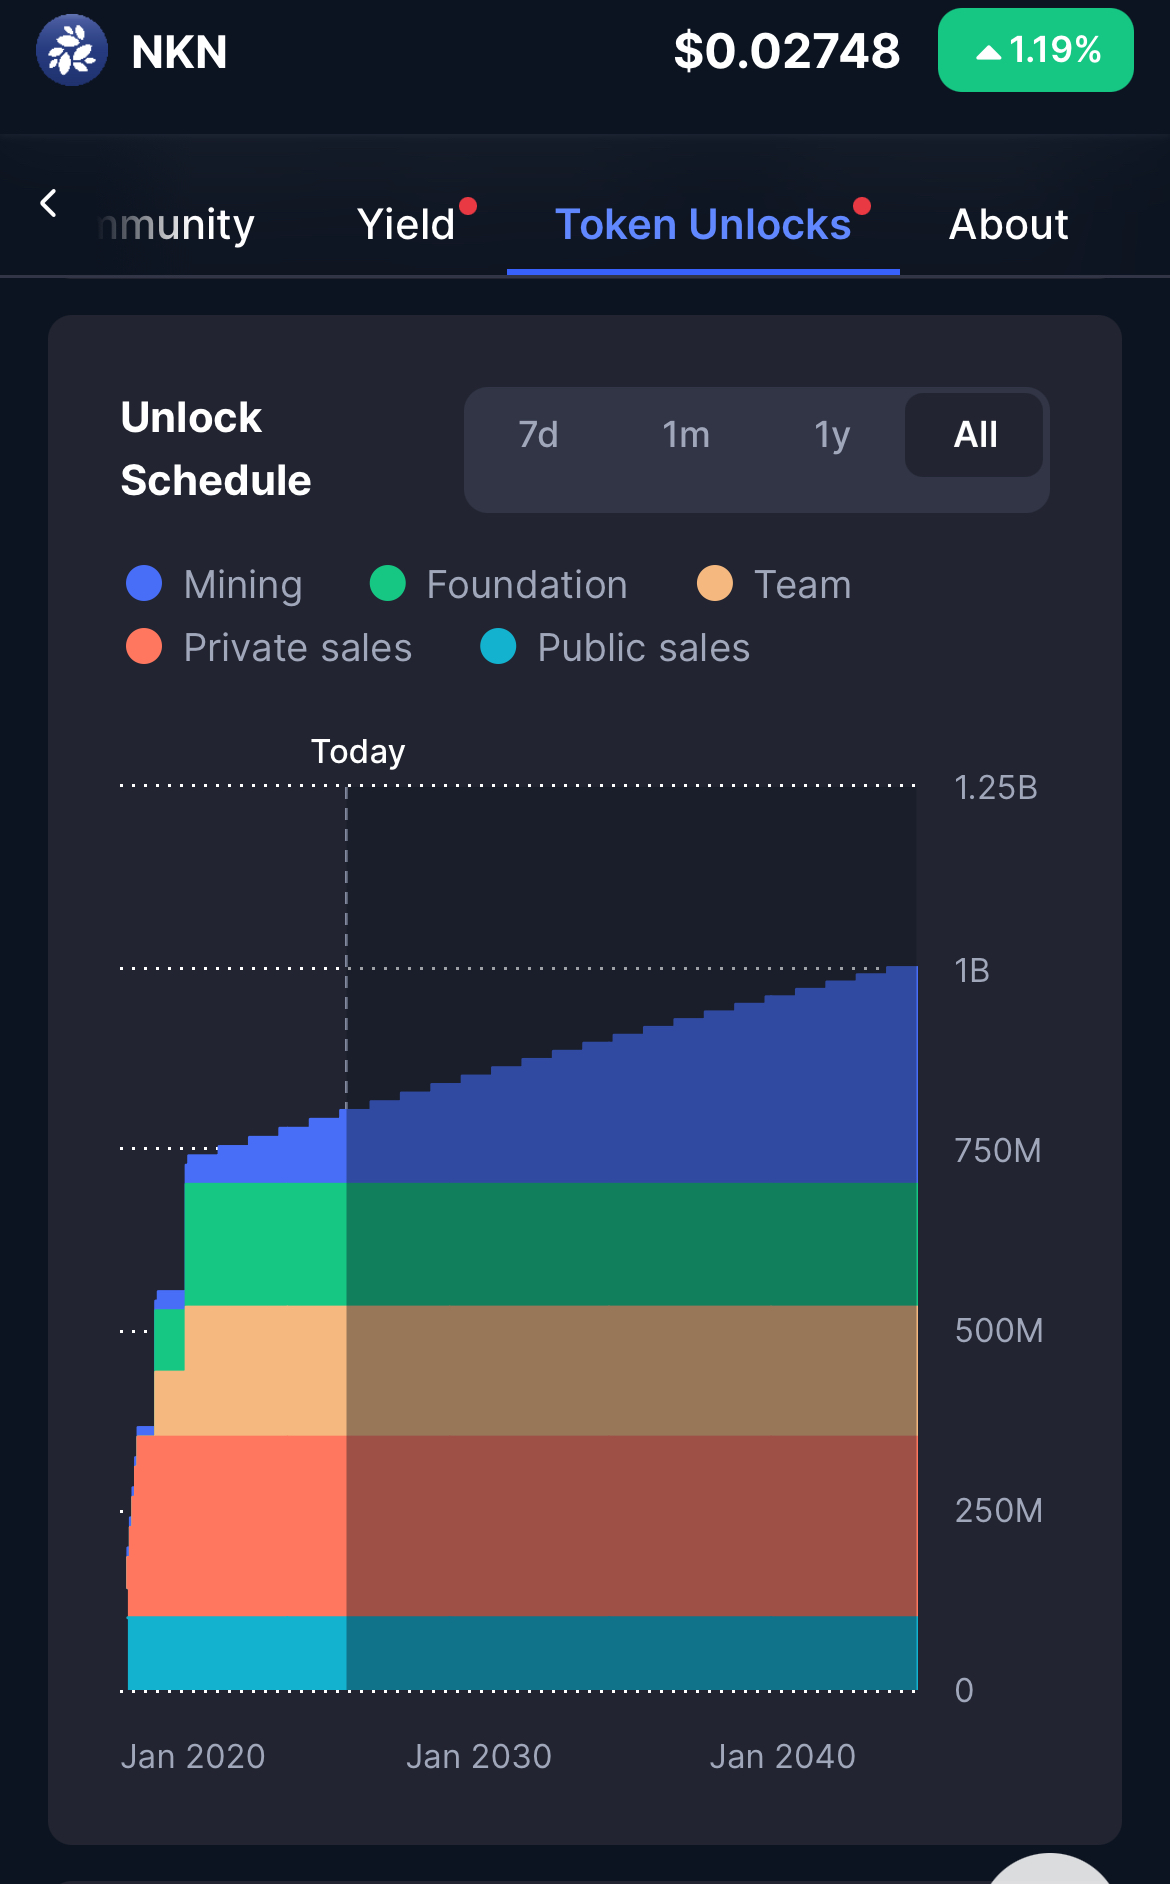Click the 500M axis value
Image resolution: width=1170 pixels, height=1884 pixels.
(x=999, y=1330)
